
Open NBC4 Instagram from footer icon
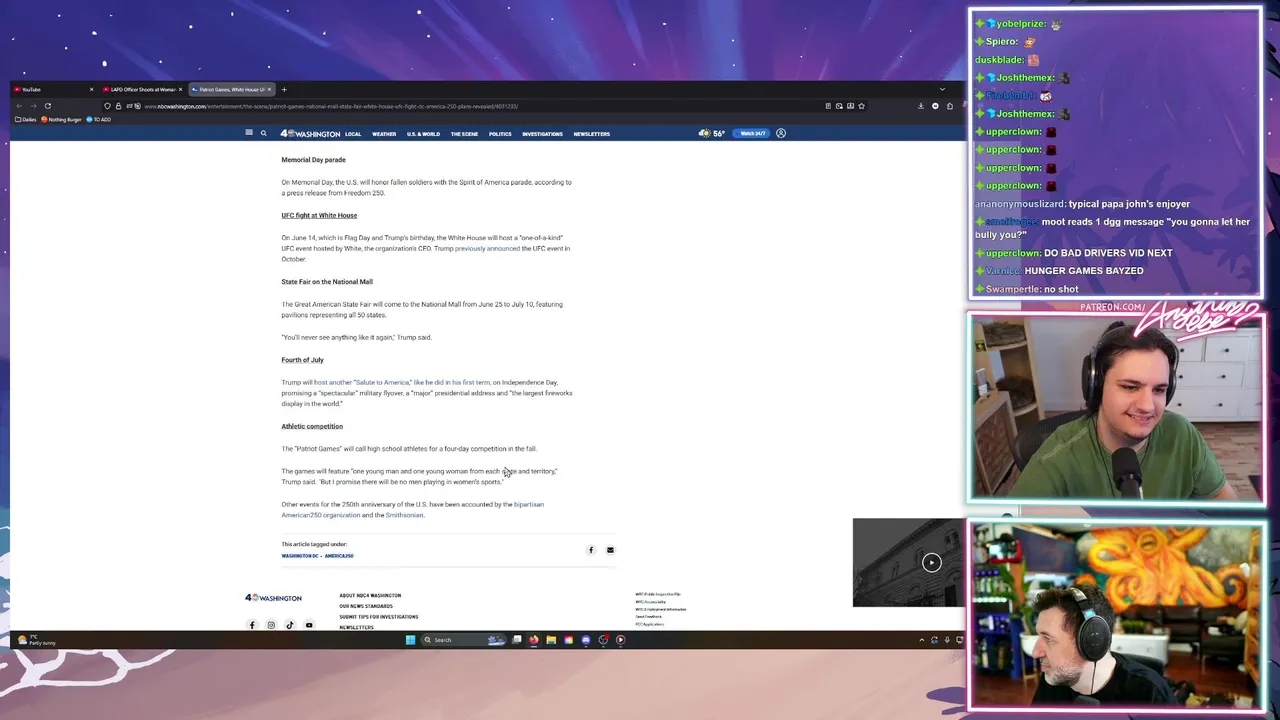point(271,625)
